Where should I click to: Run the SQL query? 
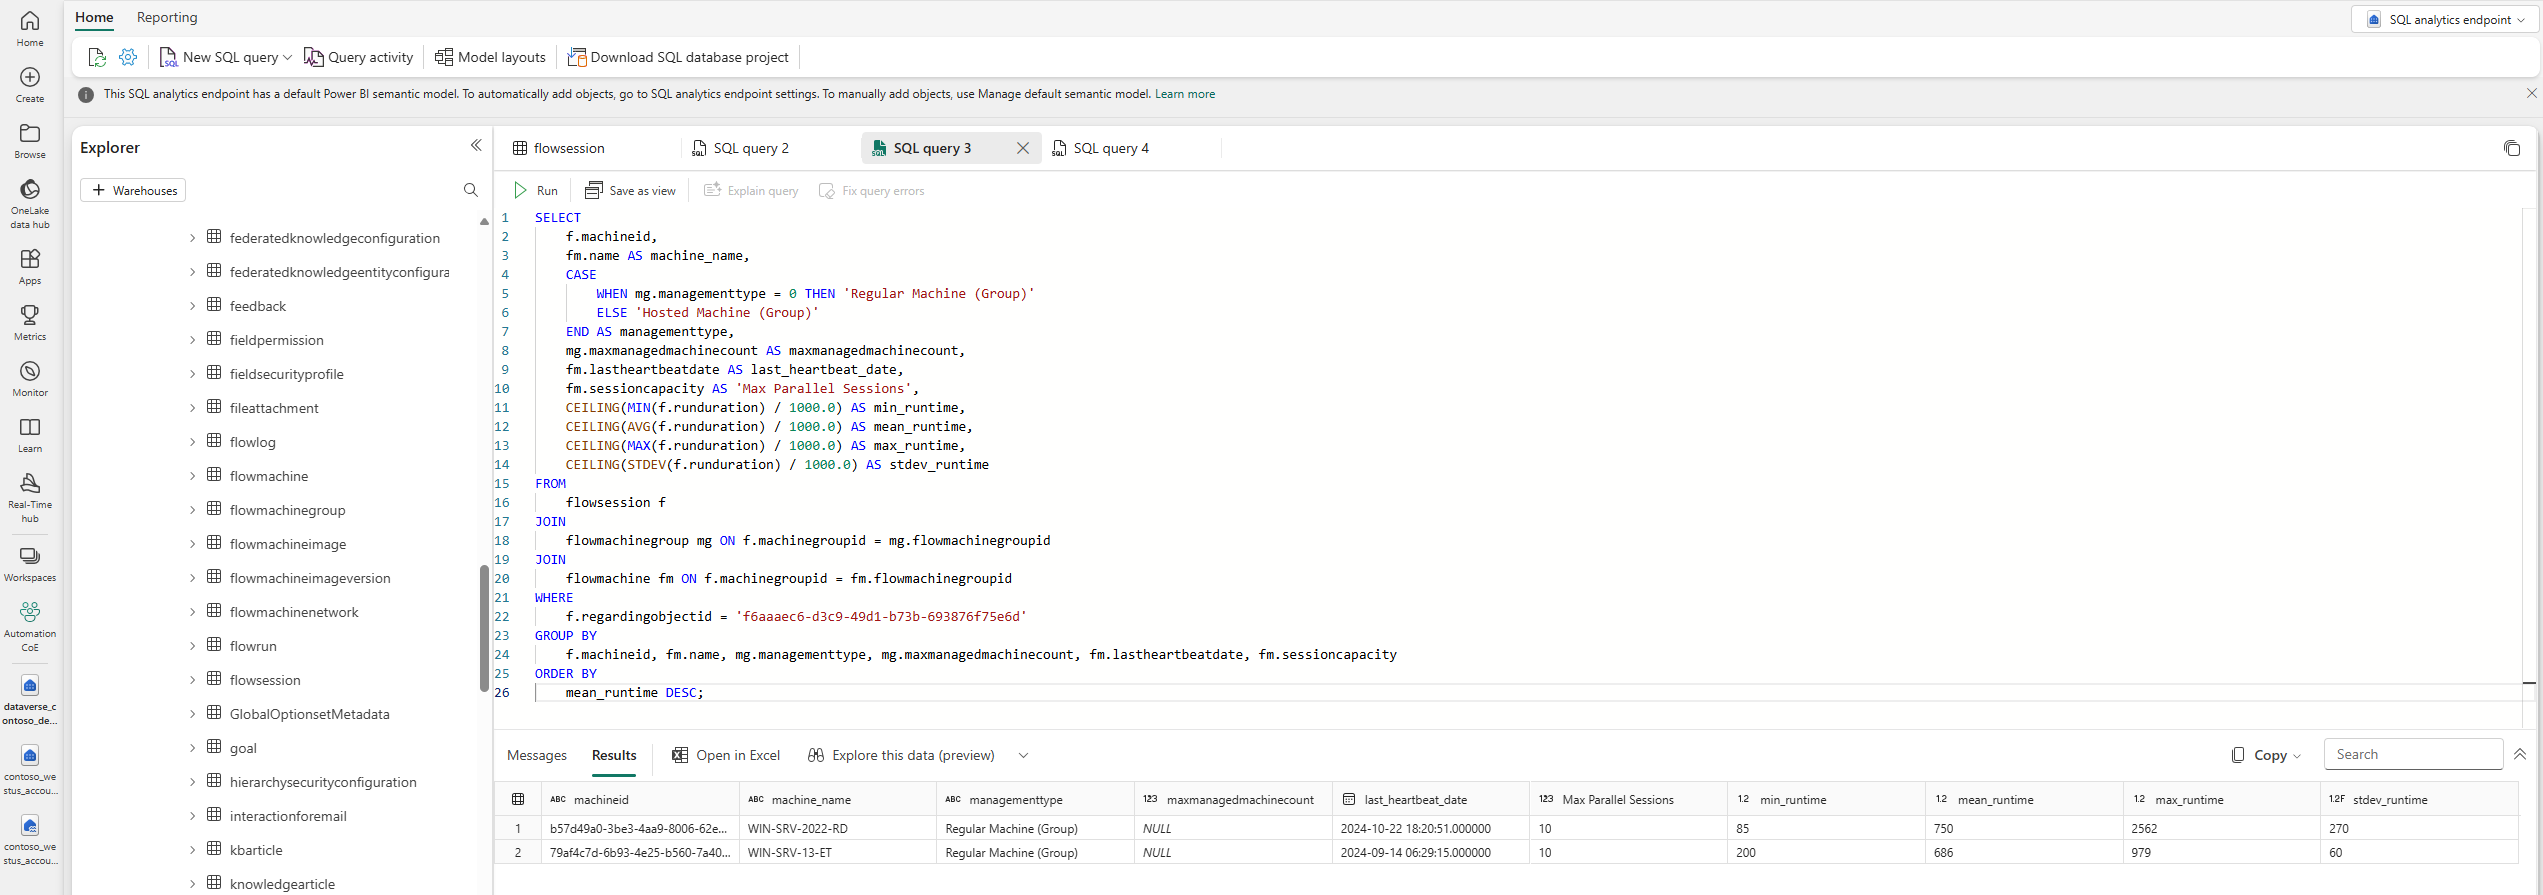536,190
